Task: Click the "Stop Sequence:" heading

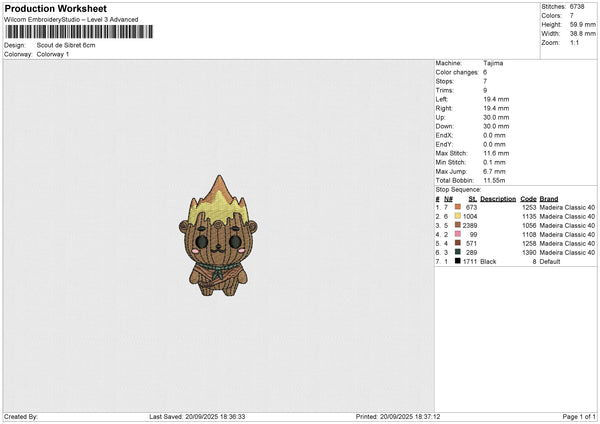Action: click(x=458, y=190)
